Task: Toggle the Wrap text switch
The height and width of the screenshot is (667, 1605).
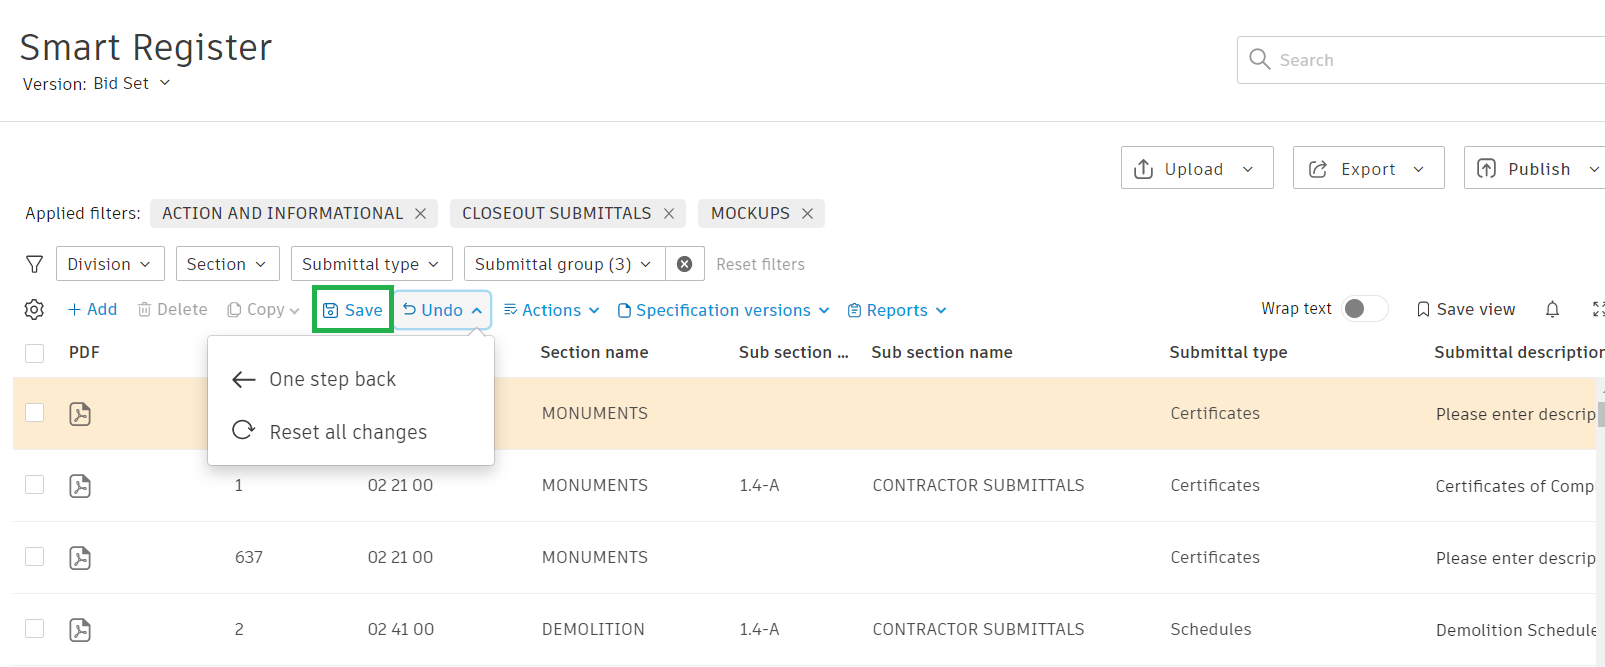Action: tap(1364, 309)
